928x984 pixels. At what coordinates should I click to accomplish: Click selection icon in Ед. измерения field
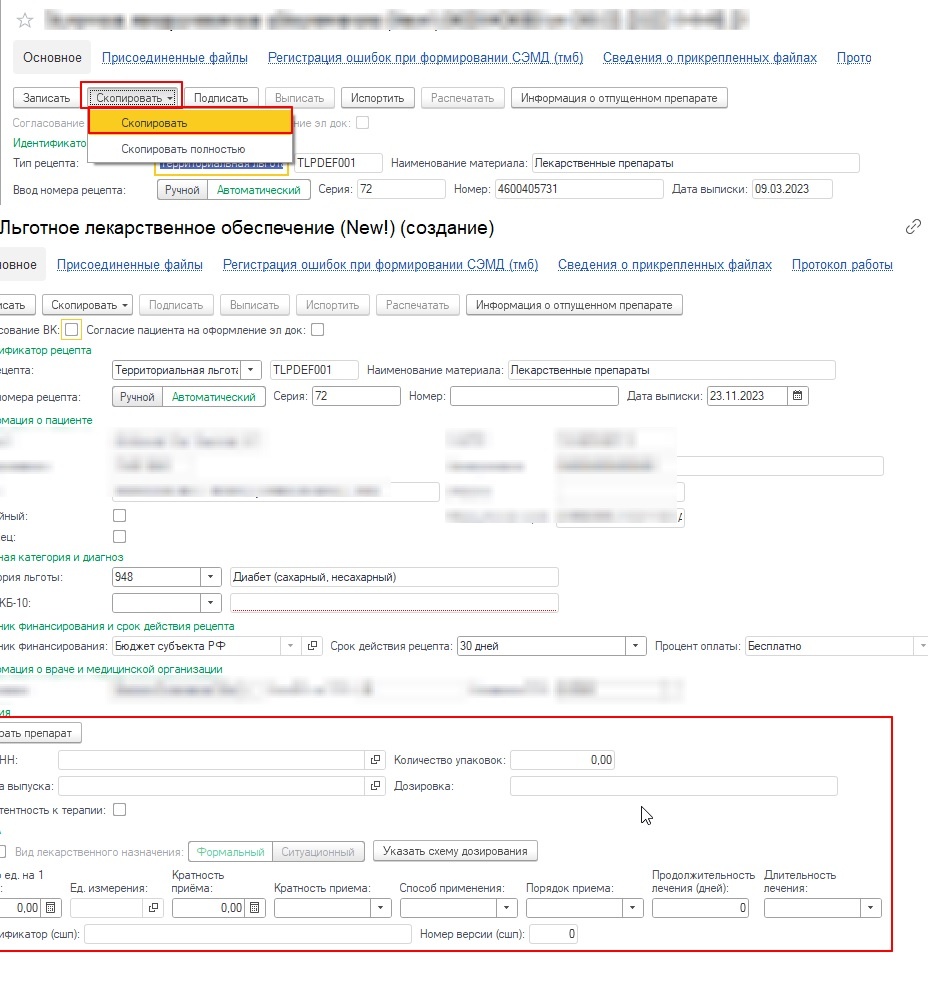point(153,908)
